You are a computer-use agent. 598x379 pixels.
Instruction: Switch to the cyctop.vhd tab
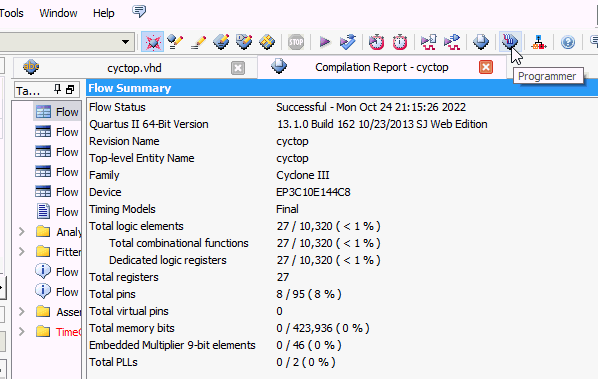[134, 68]
